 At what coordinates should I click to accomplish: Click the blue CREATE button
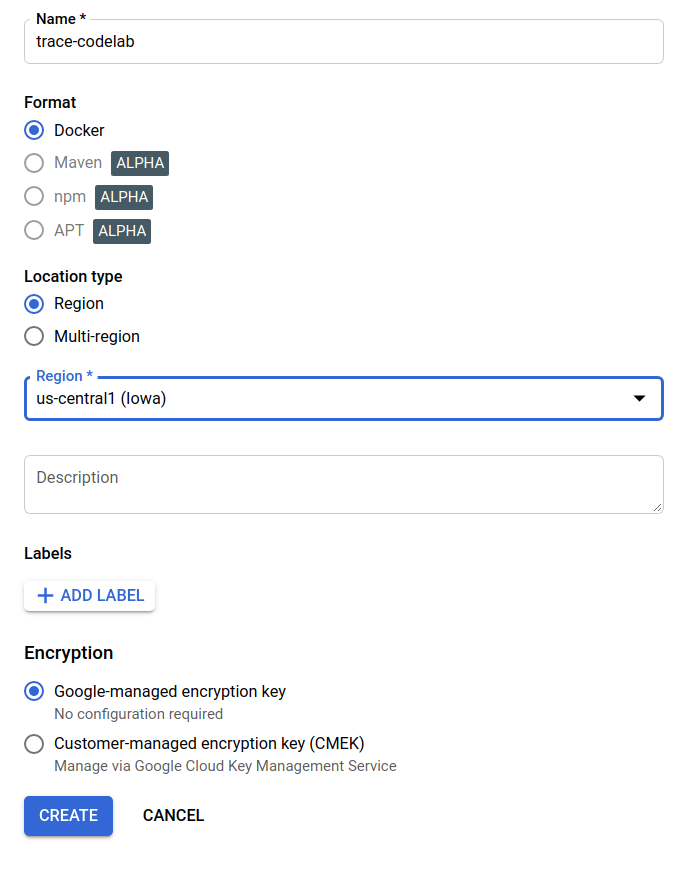click(x=68, y=816)
